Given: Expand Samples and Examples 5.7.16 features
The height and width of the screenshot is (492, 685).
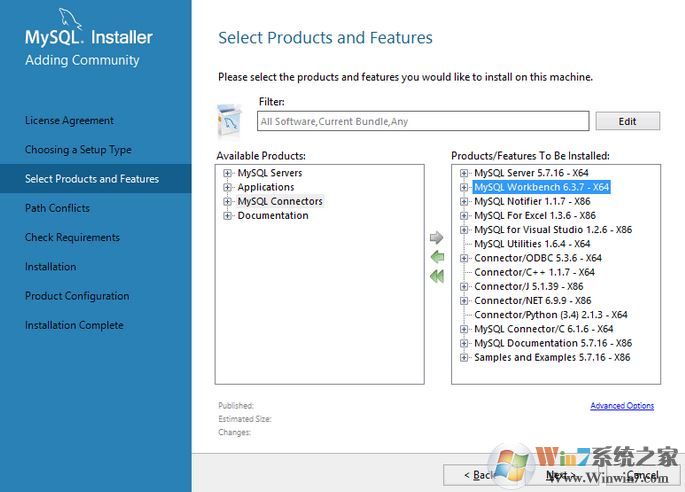Looking at the screenshot, I should (x=464, y=357).
